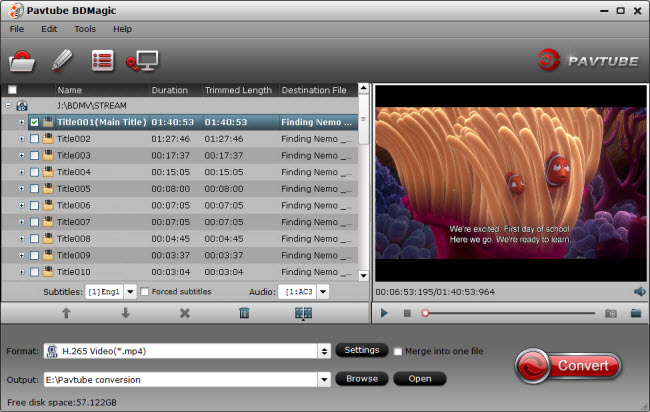Uncheck Title001 Main Title checkbox
The image size is (650, 412).
(x=34, y=122)
